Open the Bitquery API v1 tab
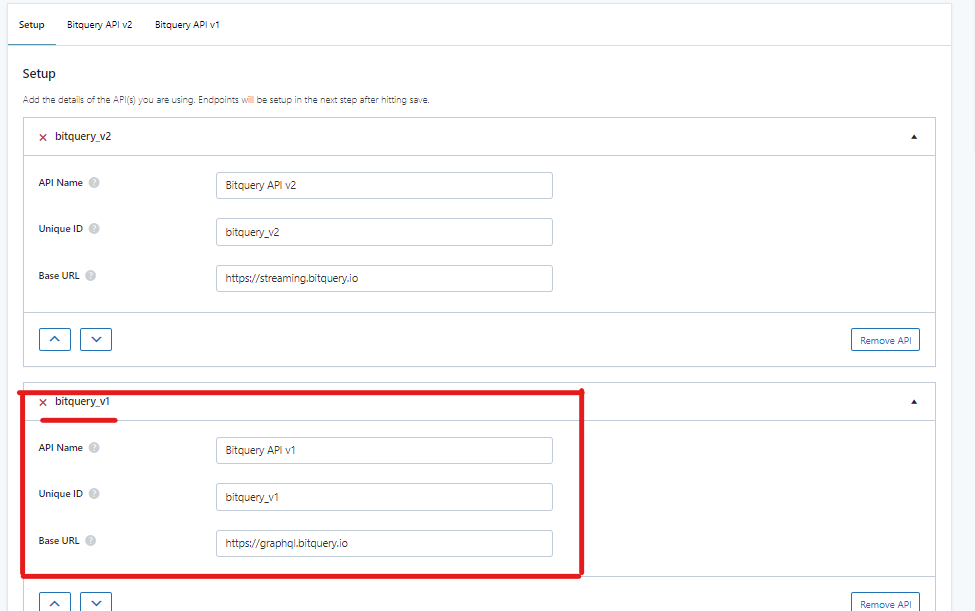Image resolution: width=975 pixels, height=611 pixels. (187, 25)
